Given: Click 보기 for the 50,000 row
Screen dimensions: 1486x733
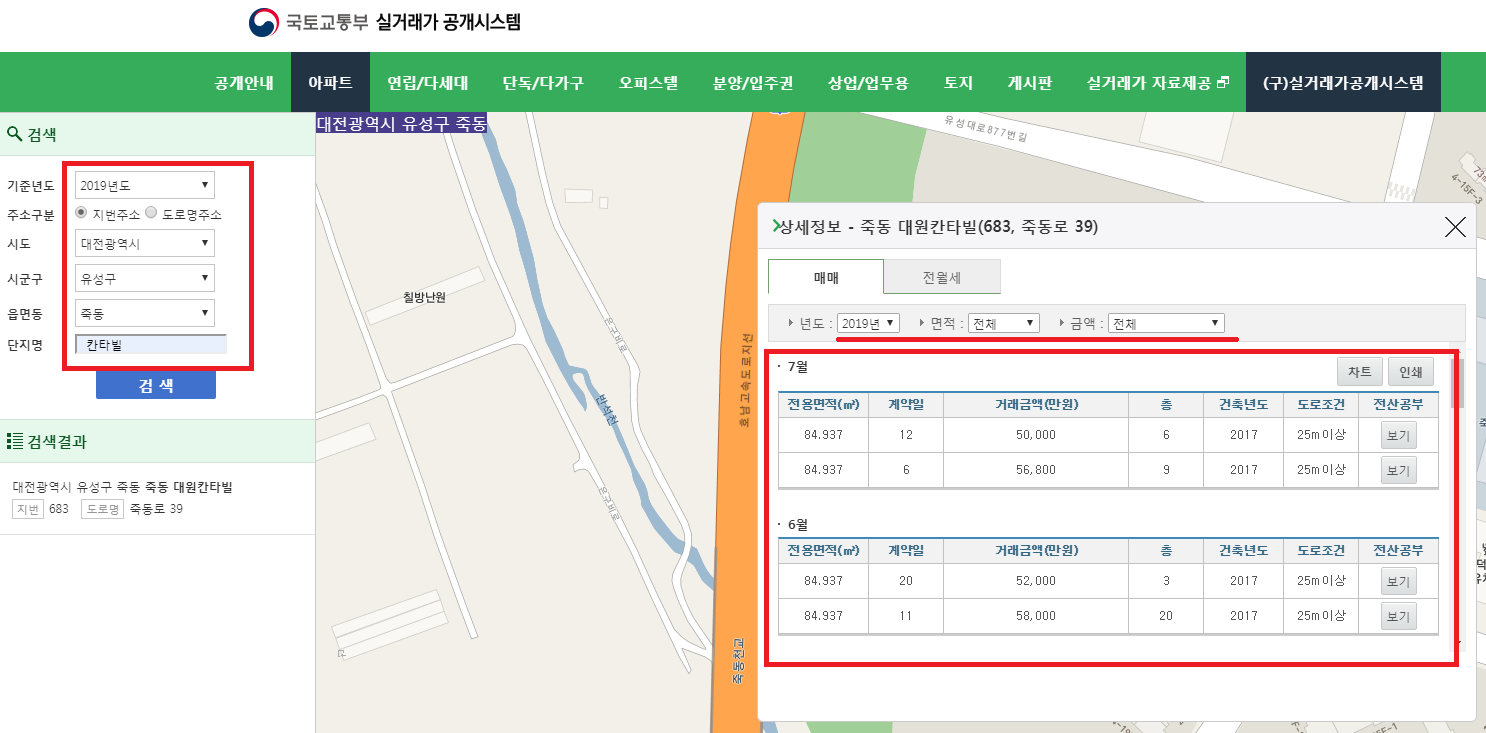Looking at the screenshot, I should [x=1398, y=435].
